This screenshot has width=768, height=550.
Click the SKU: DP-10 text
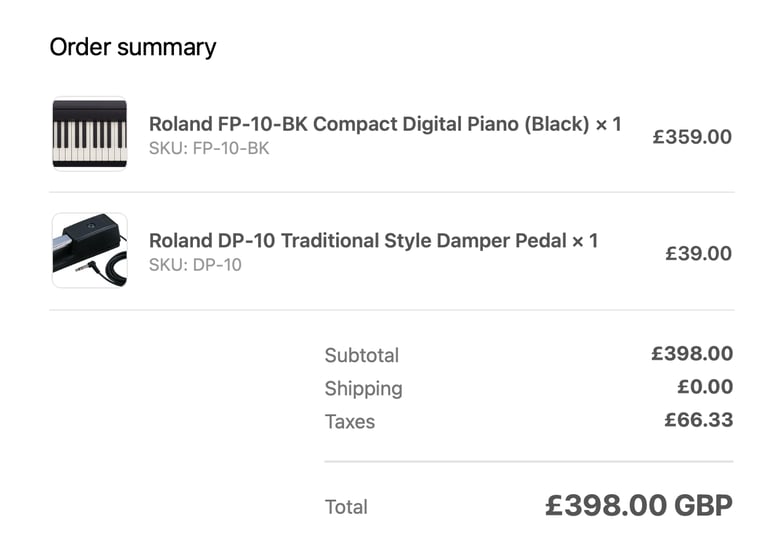click(x=195, y=265)
